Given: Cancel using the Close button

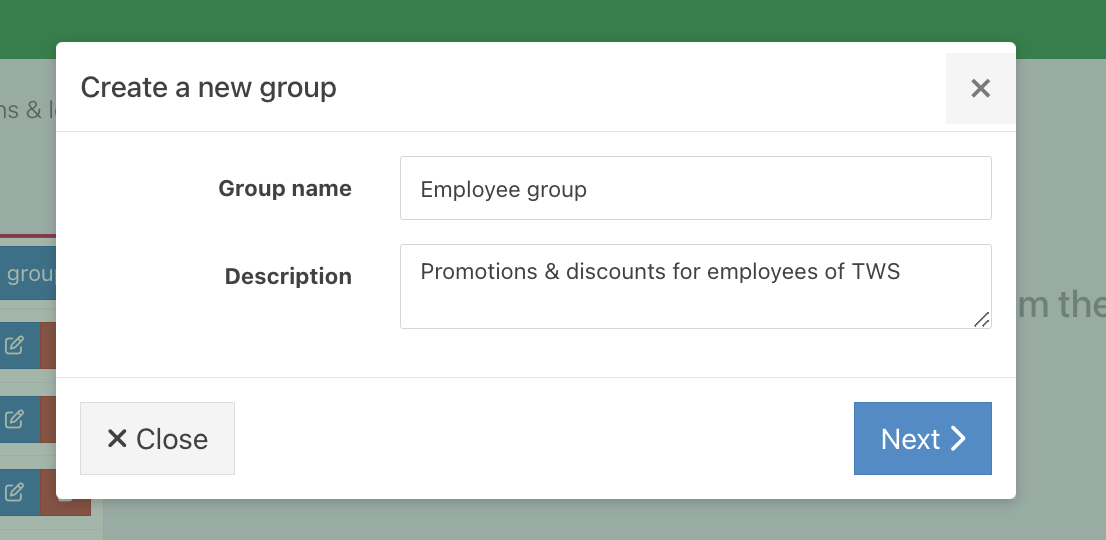Looking at the screenshot, I should 157,438.
